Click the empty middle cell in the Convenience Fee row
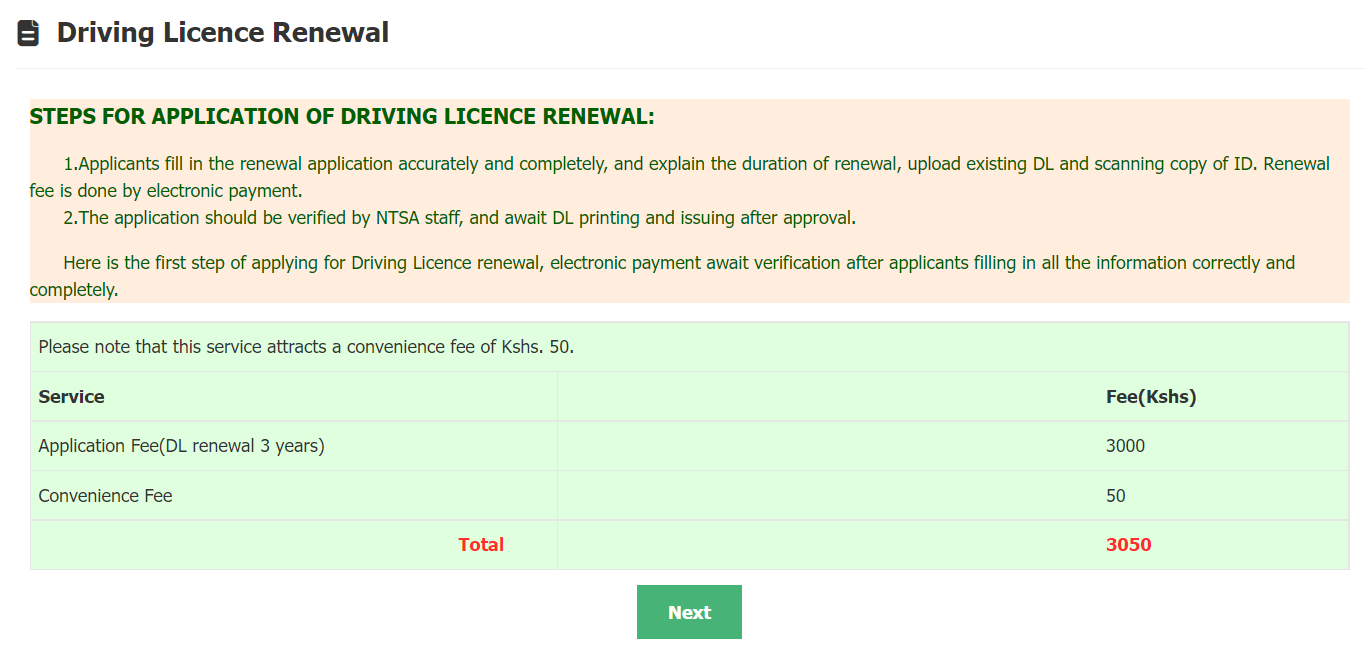Image resolution: width=1370 pixels, height=663 pixels. click(827, 496)
